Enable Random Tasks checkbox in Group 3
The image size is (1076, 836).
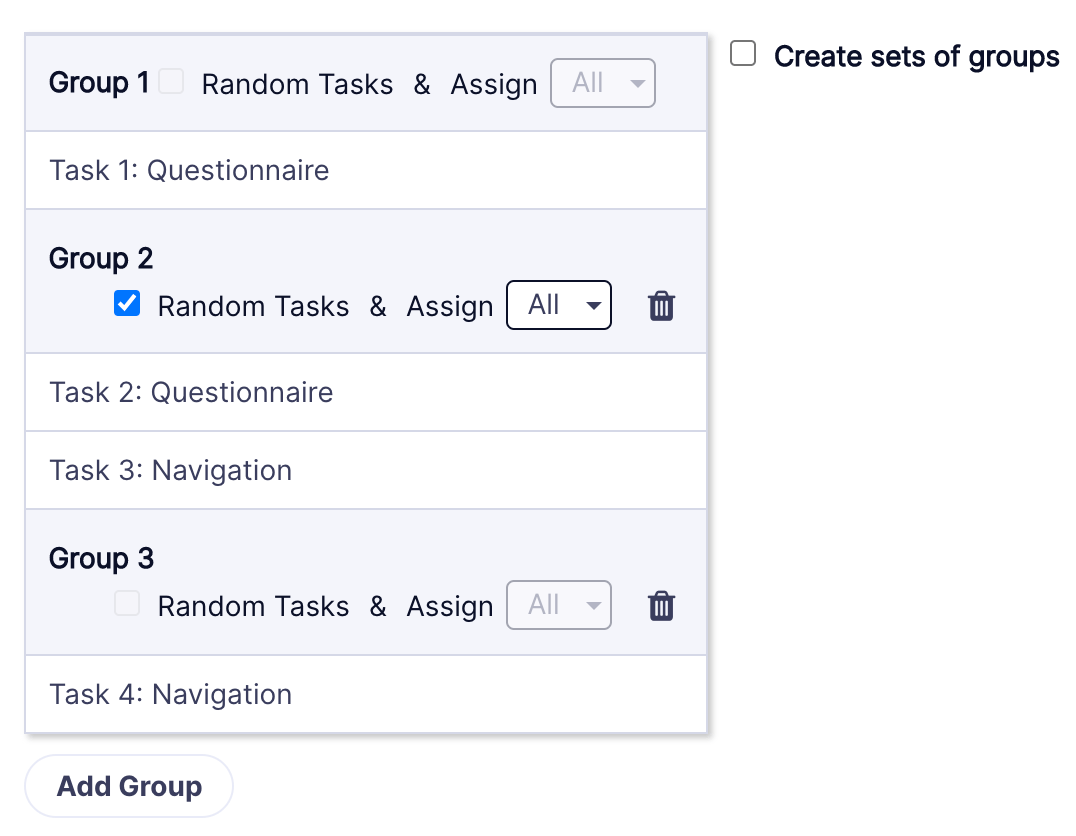click(127, 604)
